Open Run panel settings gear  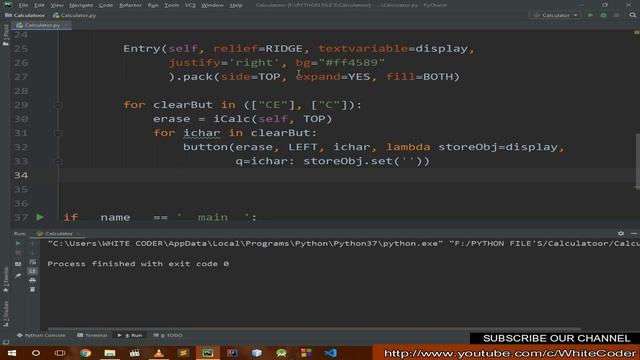(x=621, y=233)
